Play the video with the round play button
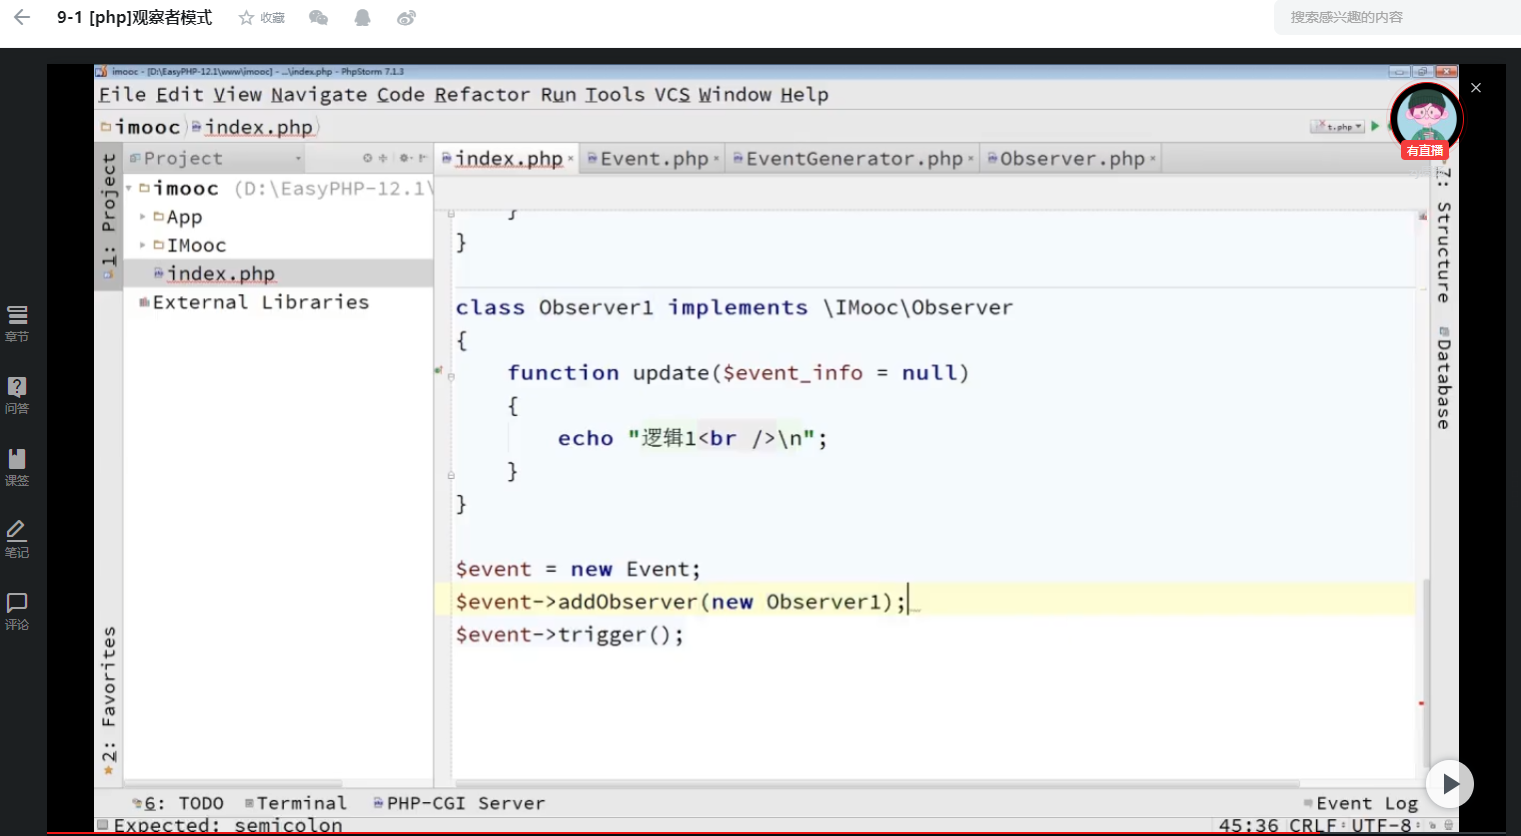The height and width of the screenshot is (836, 1521). coord(1450,784)
